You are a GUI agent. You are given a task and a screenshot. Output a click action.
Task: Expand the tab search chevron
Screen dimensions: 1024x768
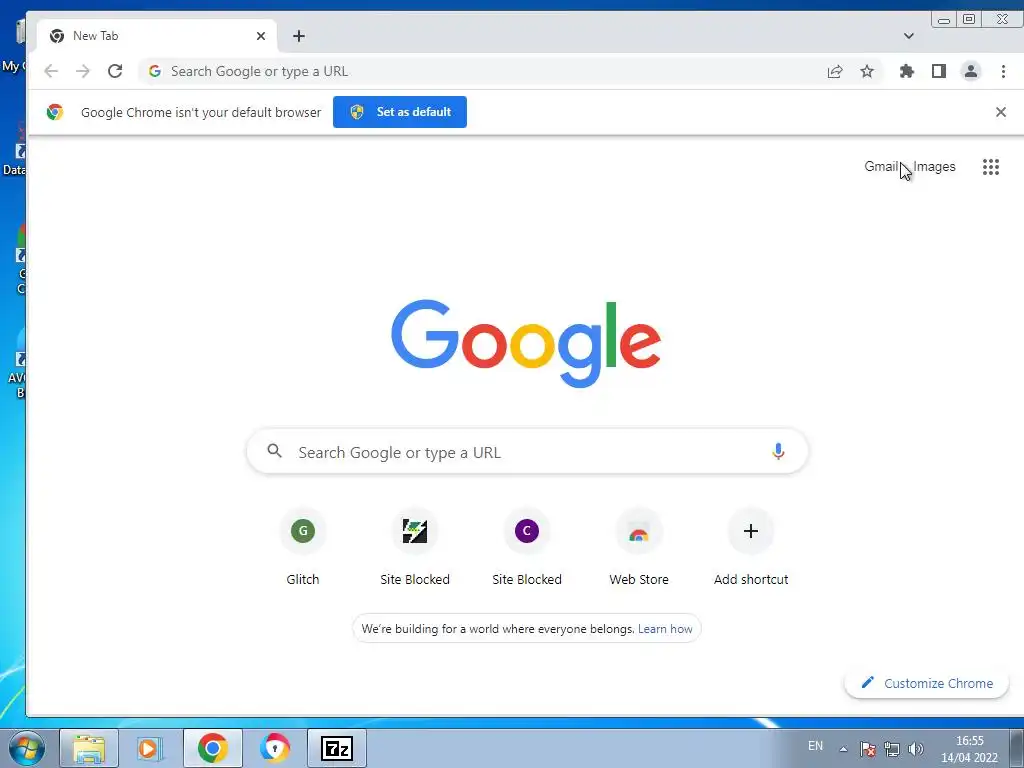(908, 36)
